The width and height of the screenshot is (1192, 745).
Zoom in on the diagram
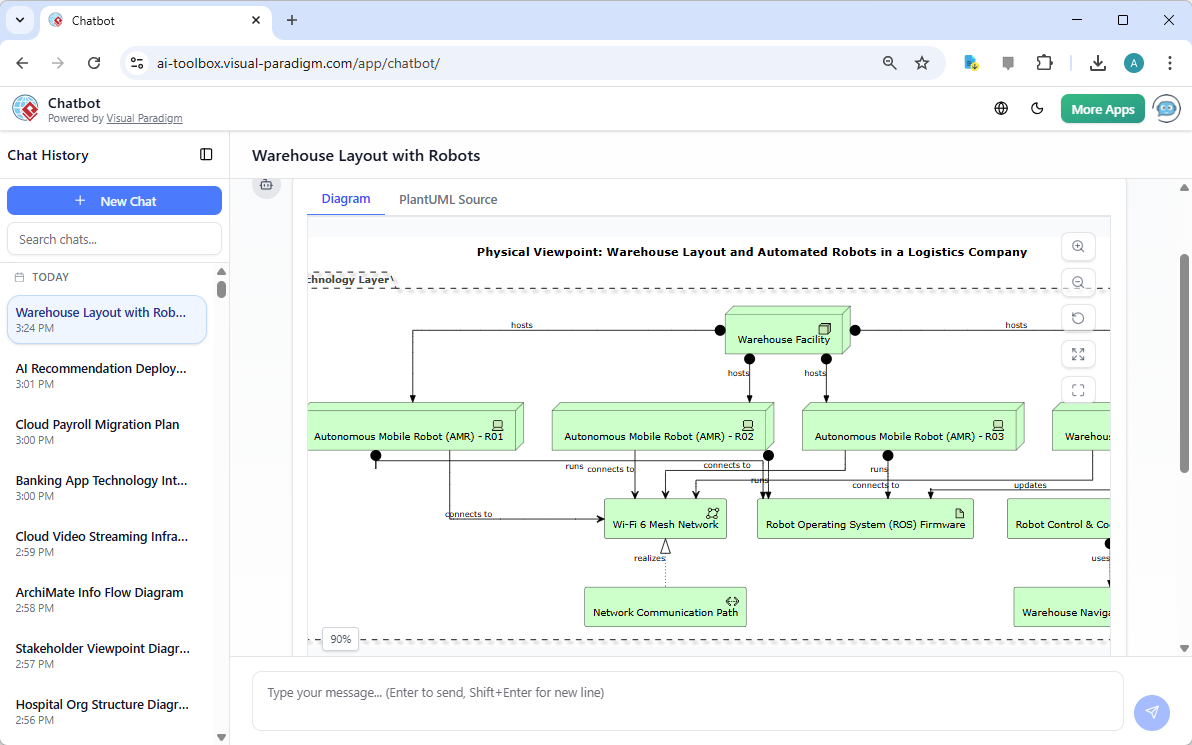pos(1077,246)
